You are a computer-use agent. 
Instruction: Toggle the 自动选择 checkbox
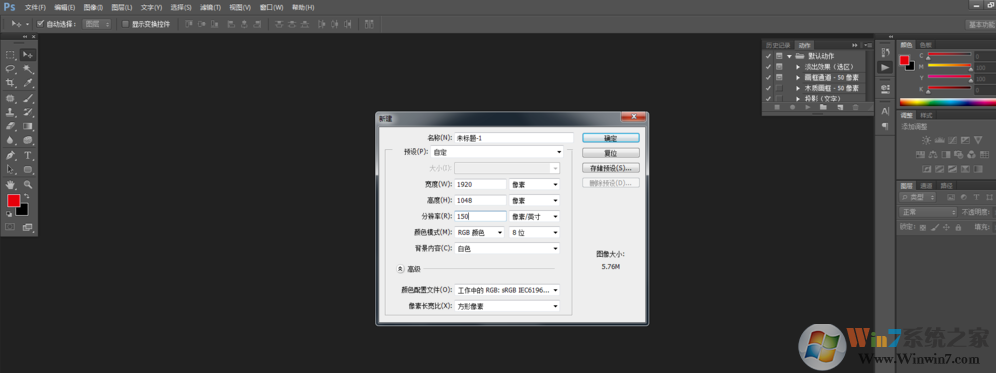41,24
